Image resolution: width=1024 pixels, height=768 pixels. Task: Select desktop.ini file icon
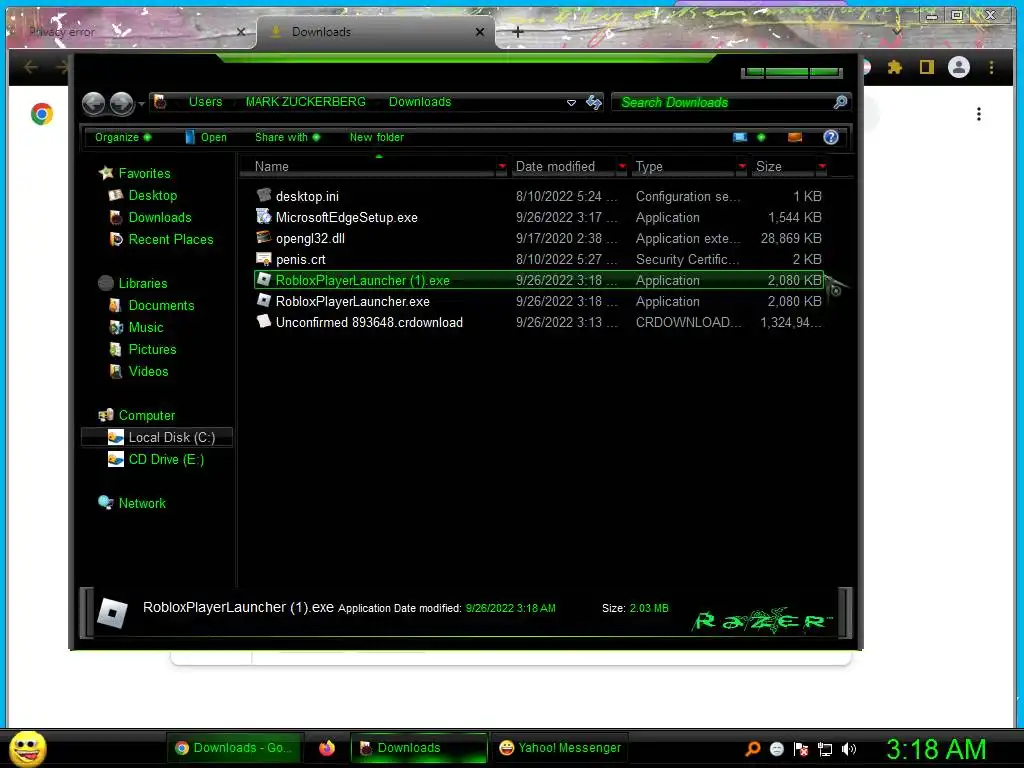point(264,195)
